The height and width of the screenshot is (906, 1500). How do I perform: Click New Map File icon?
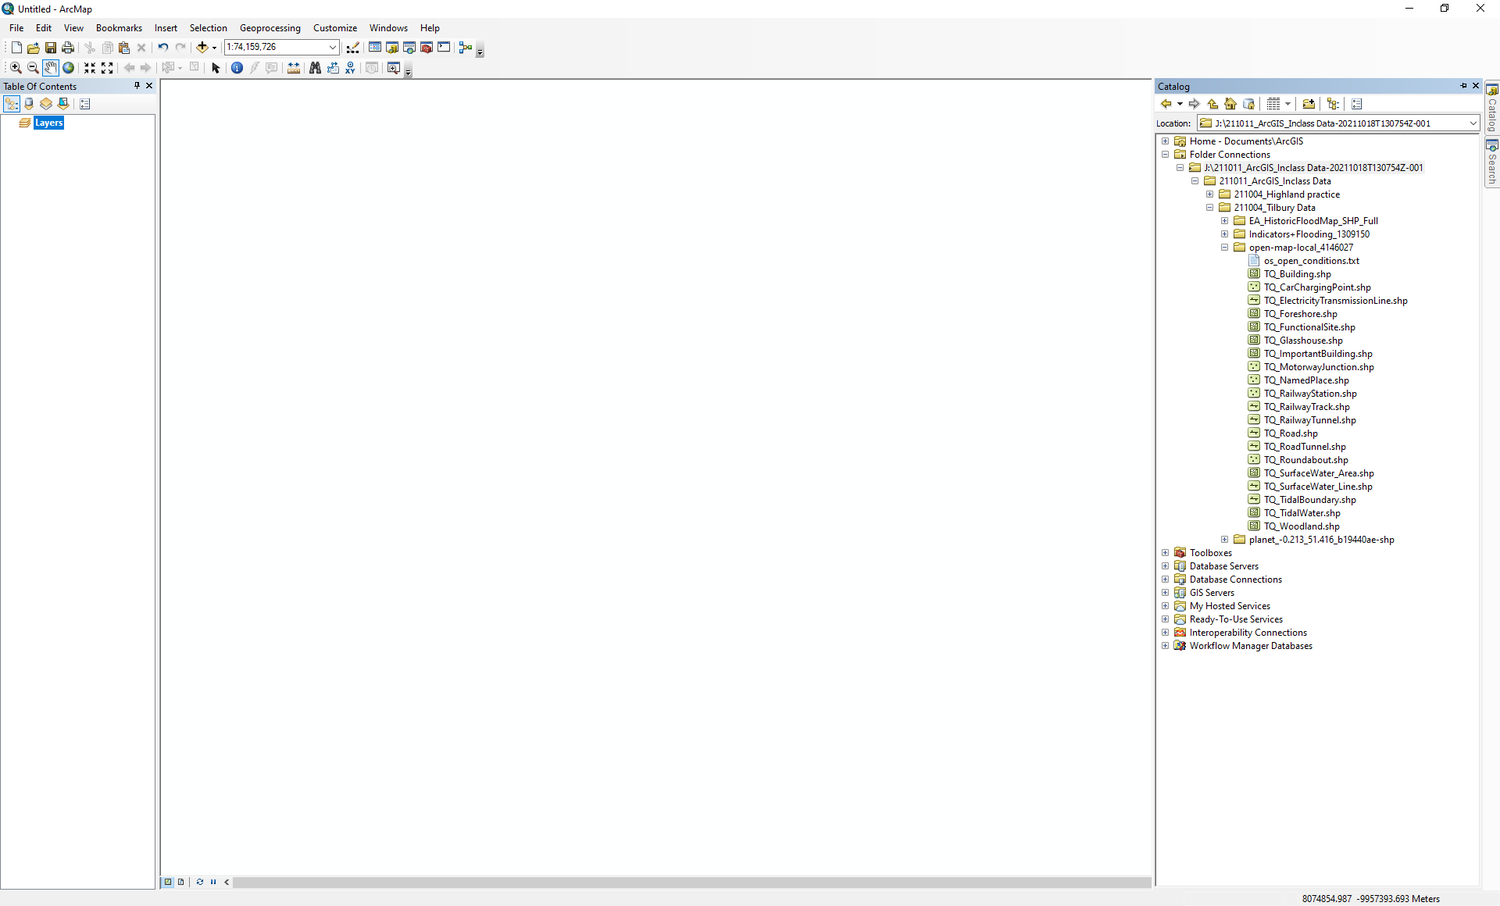click(16, 47)
